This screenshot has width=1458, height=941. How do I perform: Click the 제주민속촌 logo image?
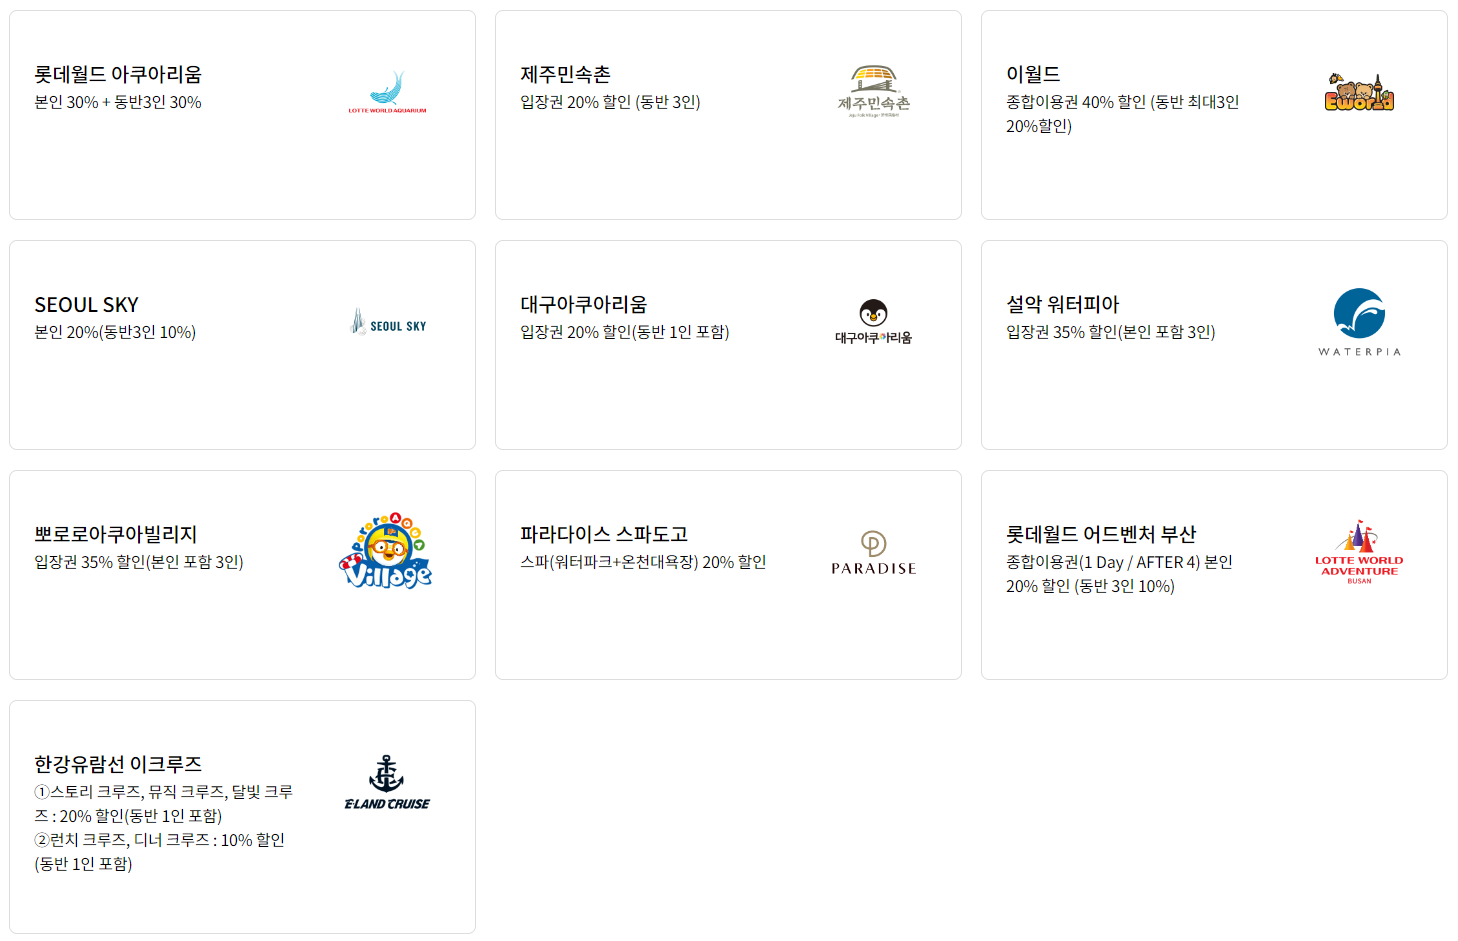click(873, 92)
